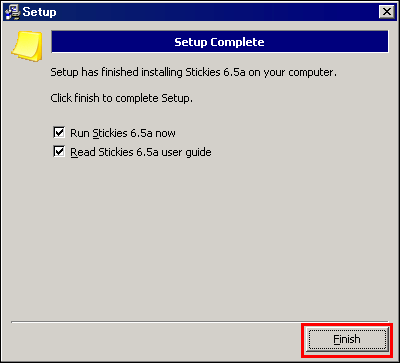
Task: Close the Setup dialog window
Action: [x=386, y=12]
